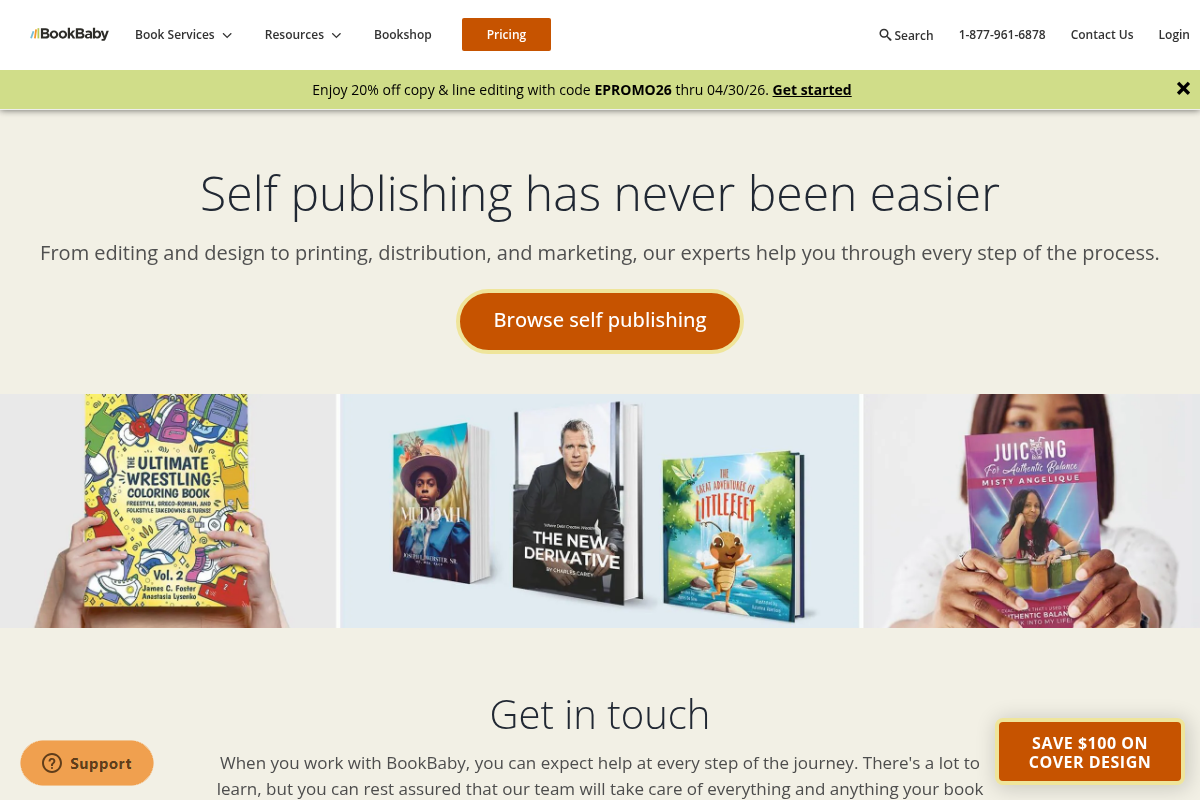Click Save $100 on Cover Design offer

tap(1090, 752)
